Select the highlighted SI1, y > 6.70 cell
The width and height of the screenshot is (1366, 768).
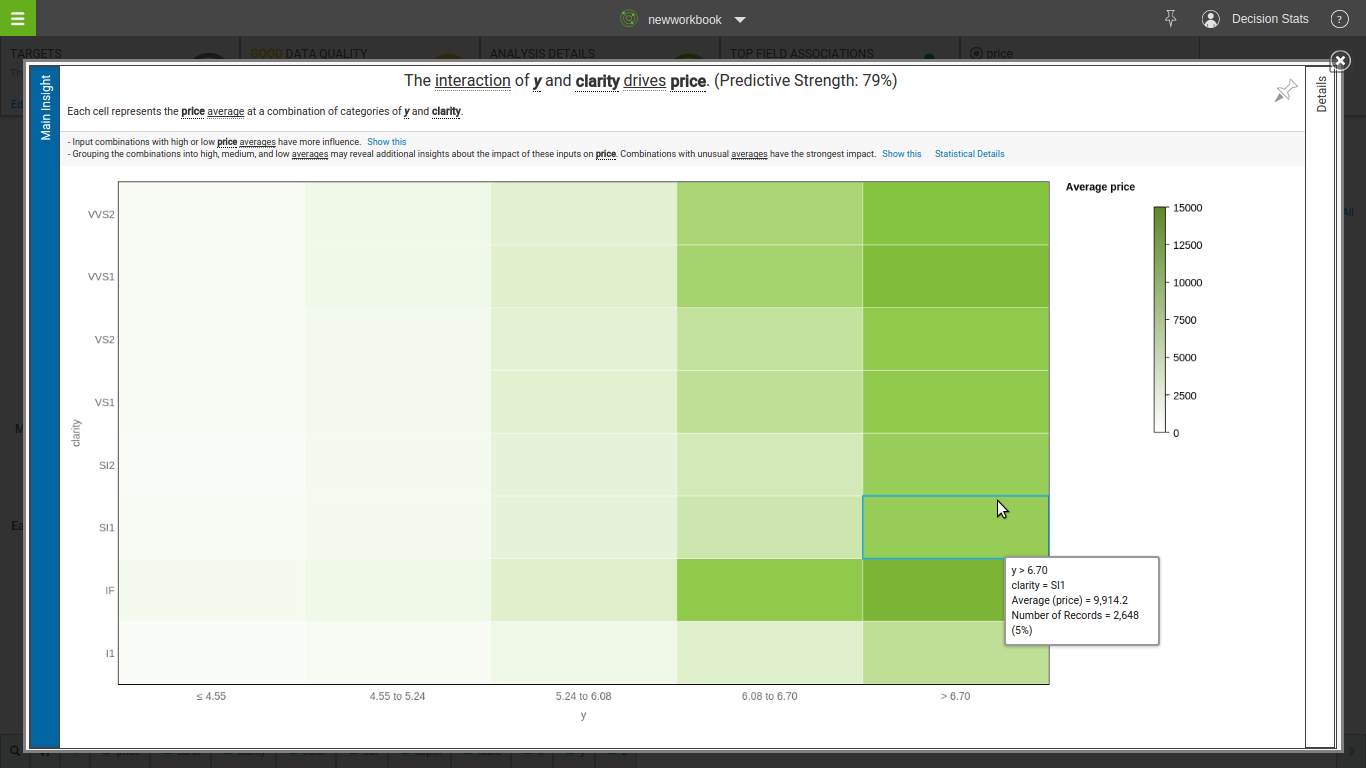(955, 527)
